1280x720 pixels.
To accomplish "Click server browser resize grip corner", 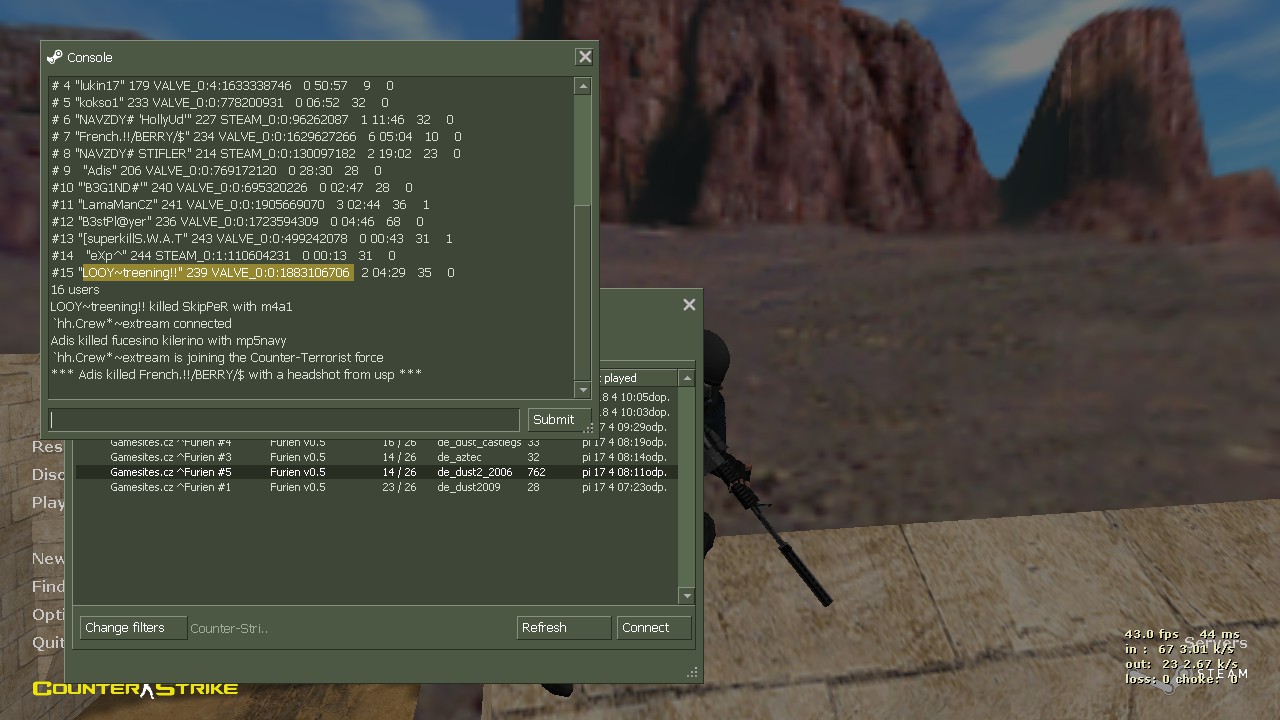I will (692, 673).
